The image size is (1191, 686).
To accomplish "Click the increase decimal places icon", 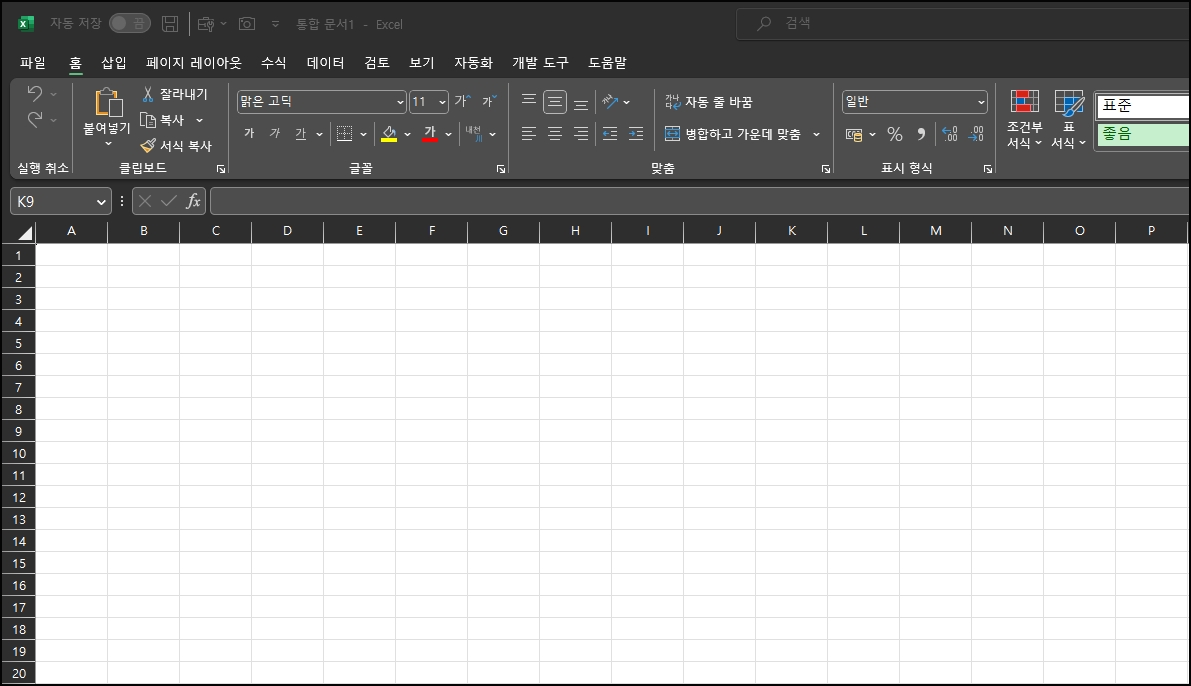I will pos(949,133).
